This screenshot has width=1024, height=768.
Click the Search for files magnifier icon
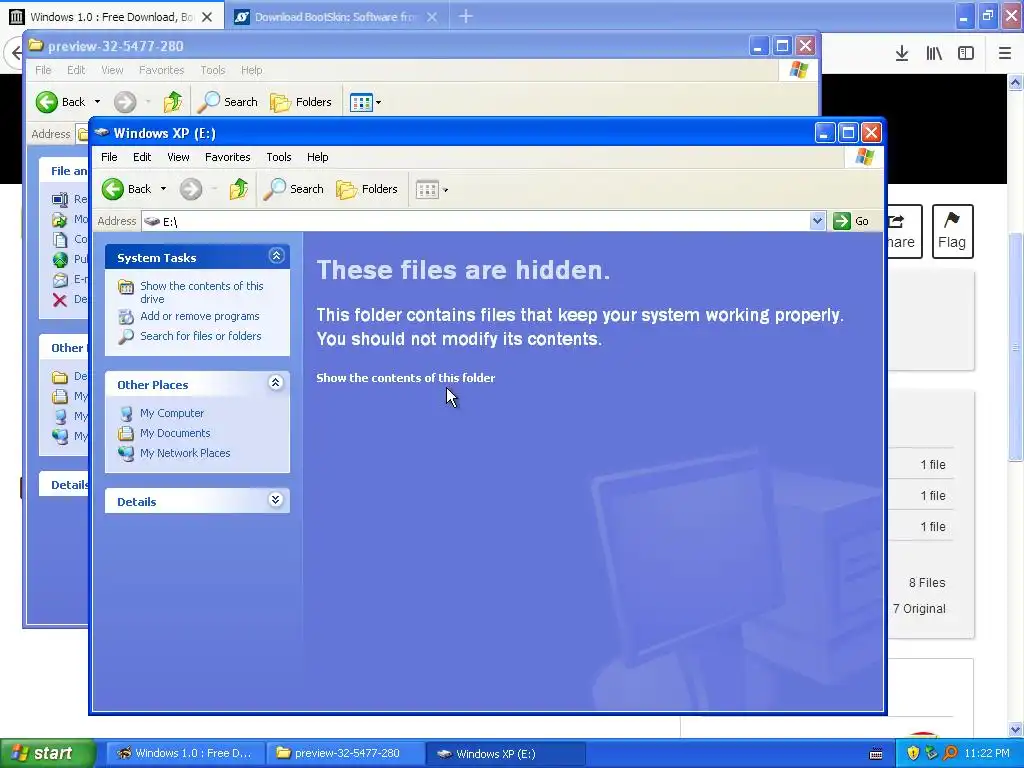[x=126, y=336]
